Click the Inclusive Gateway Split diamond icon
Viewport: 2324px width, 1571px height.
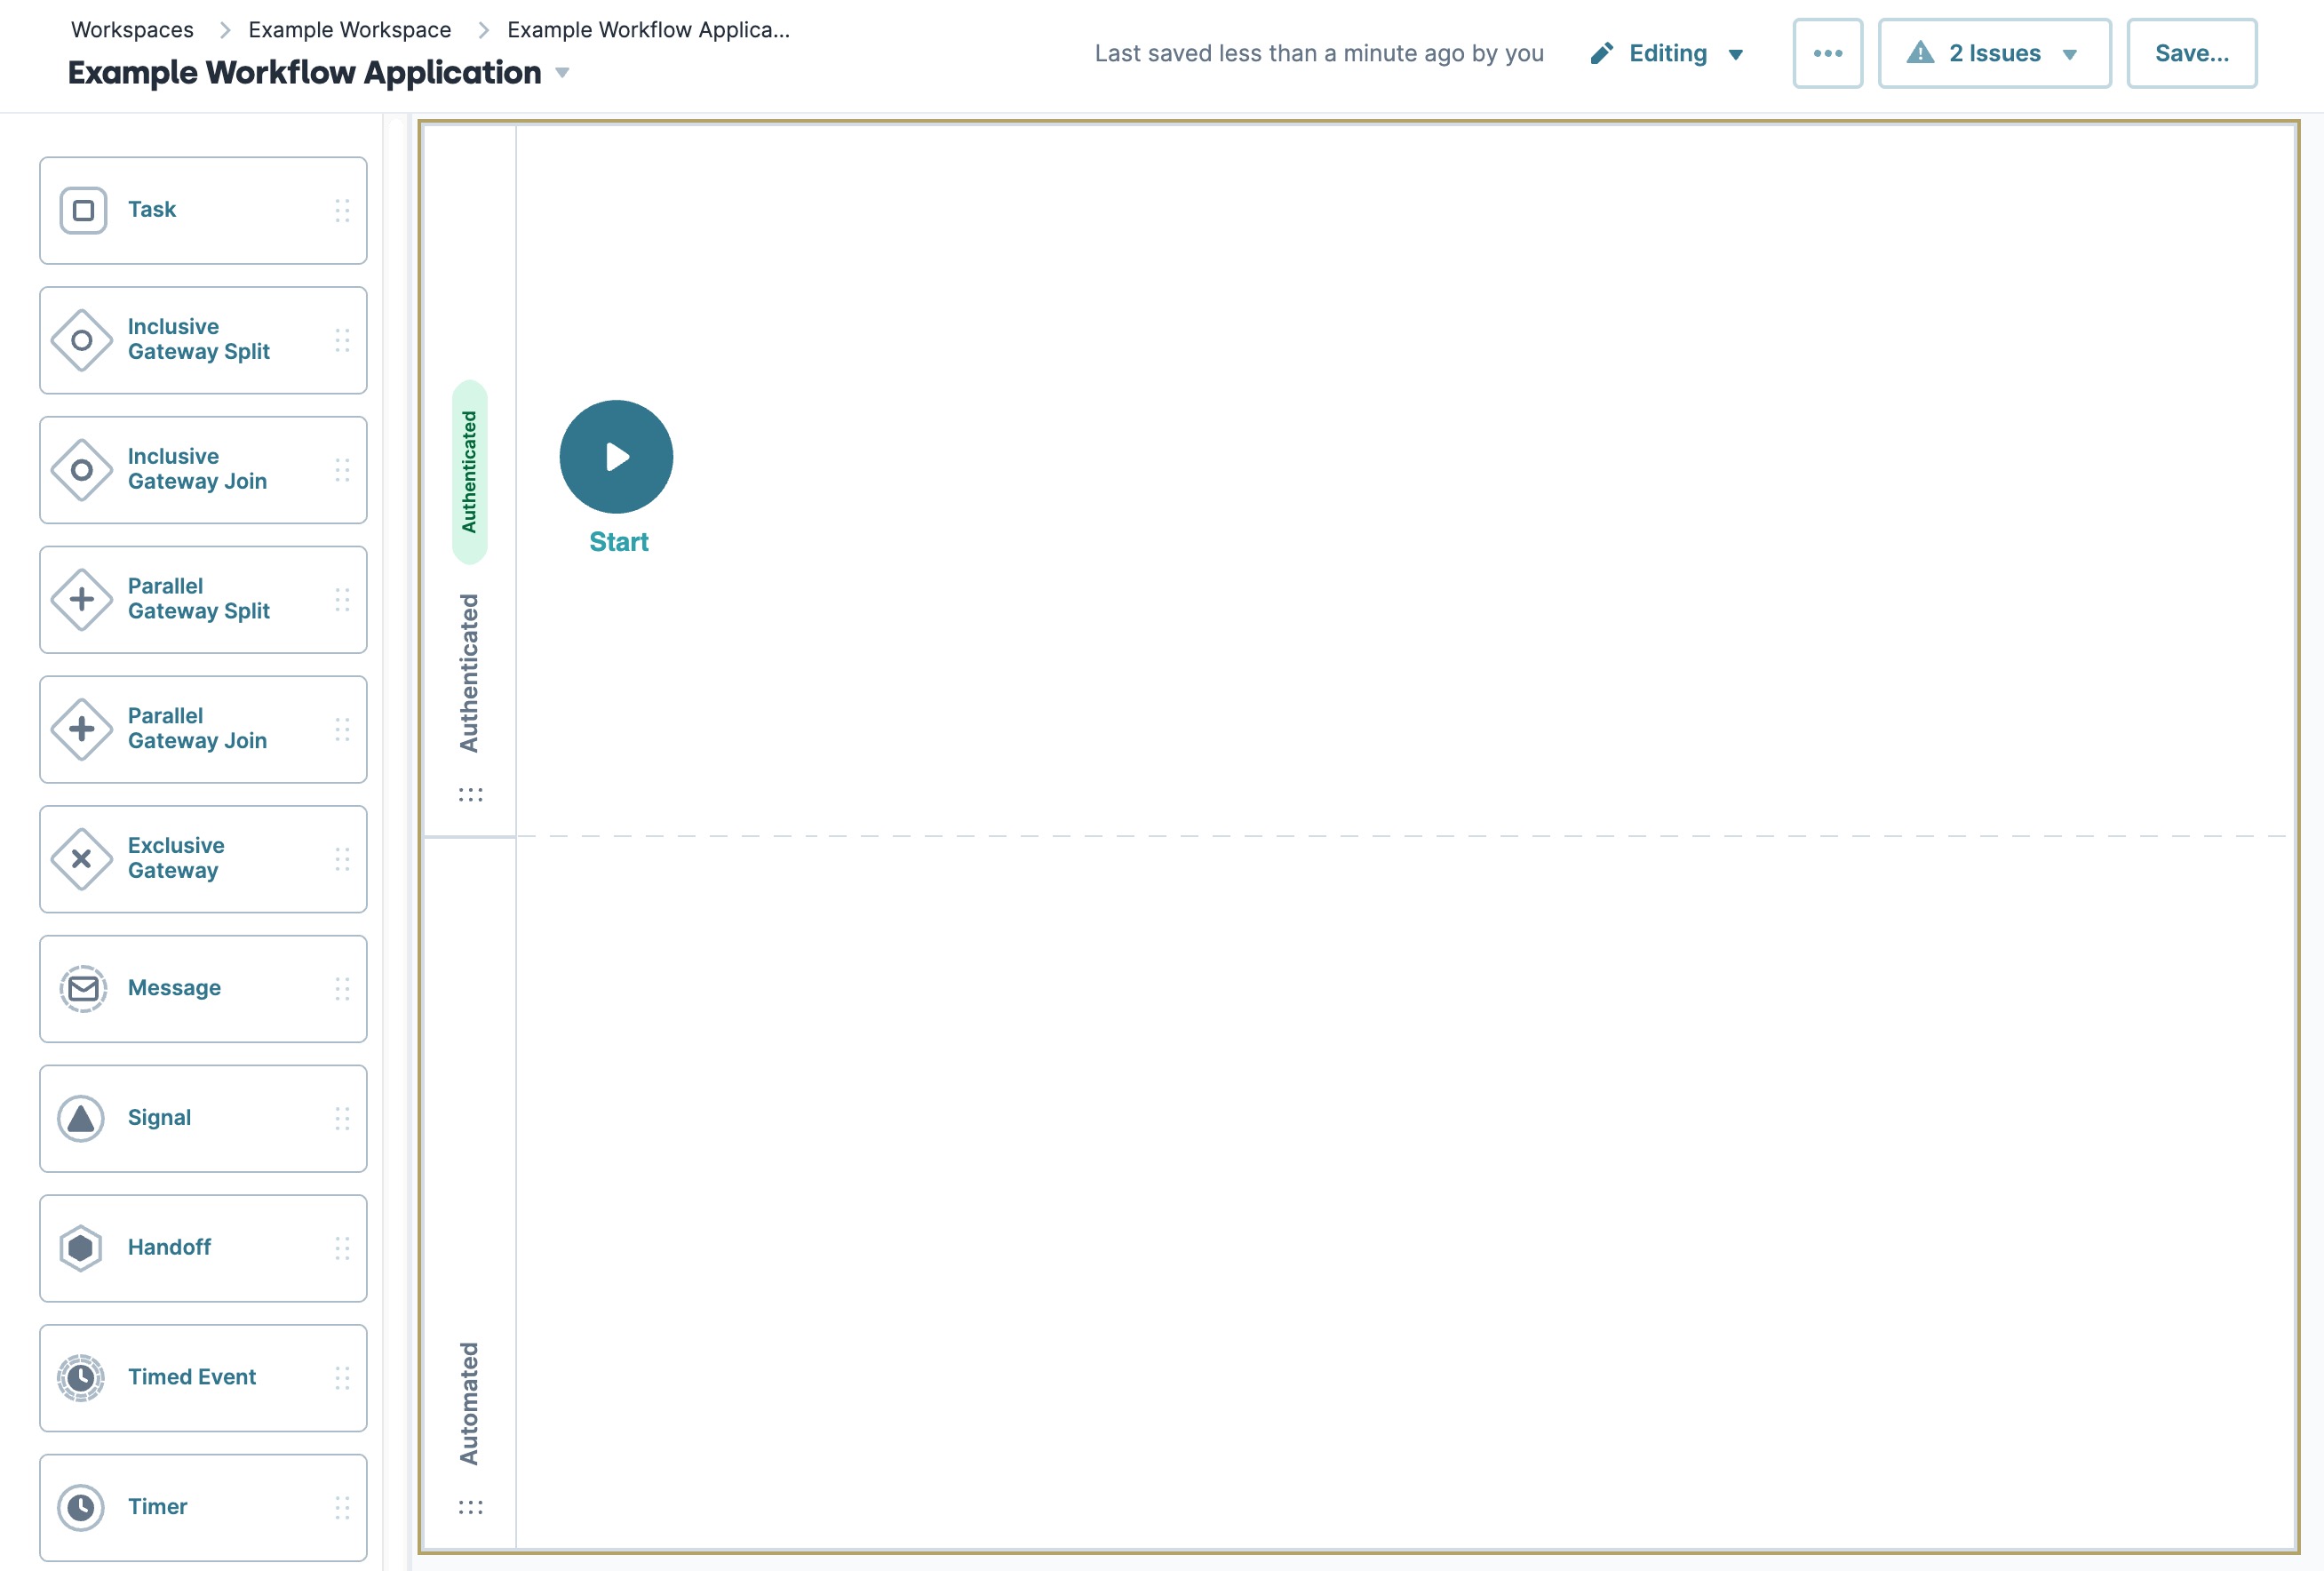point(82,340)
